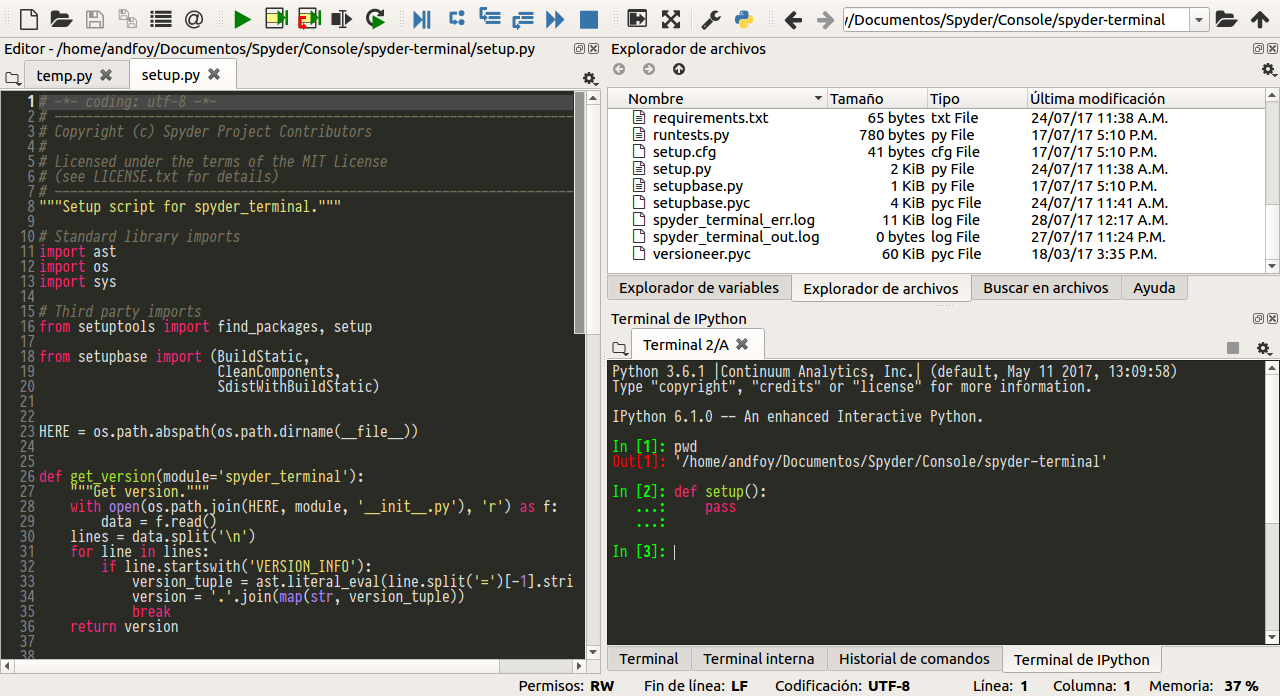This screenshot has height=696, width=1280.
Task: Switch to the temp.py tab
Action: (64, 73)
